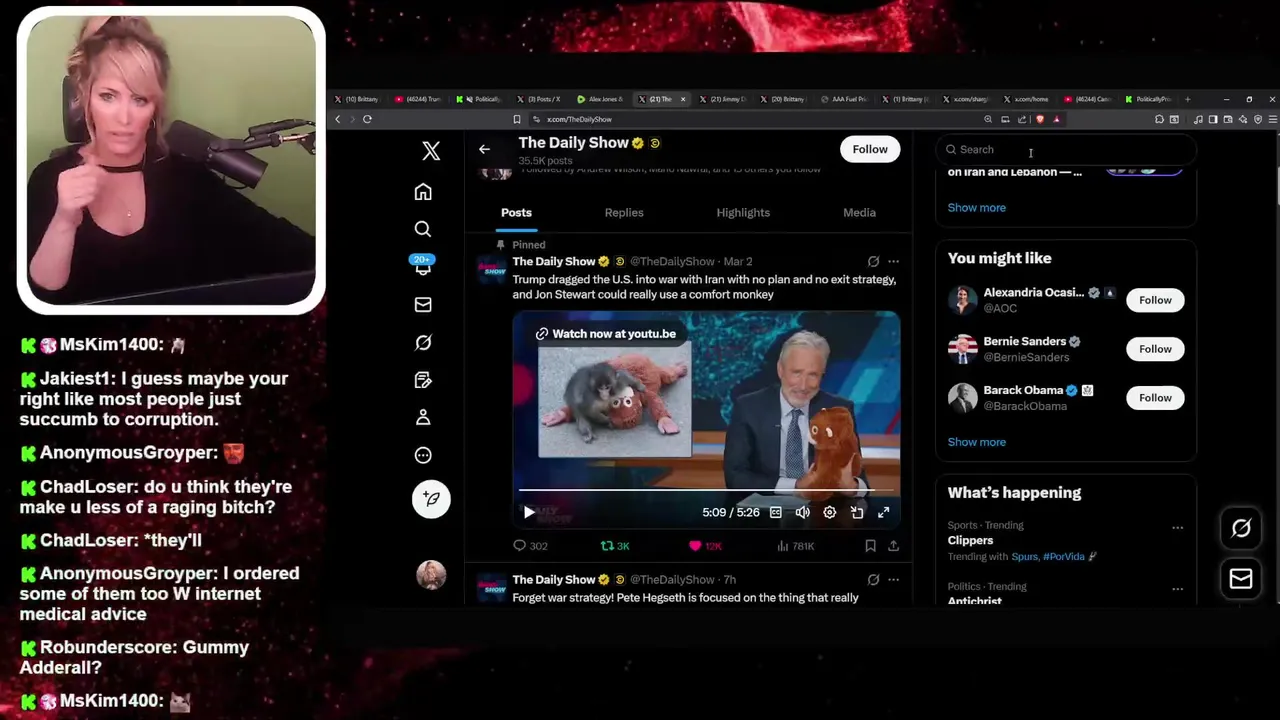1280x720 pixels.
Task: Follow The Daily Show
Action: [870, 149]
